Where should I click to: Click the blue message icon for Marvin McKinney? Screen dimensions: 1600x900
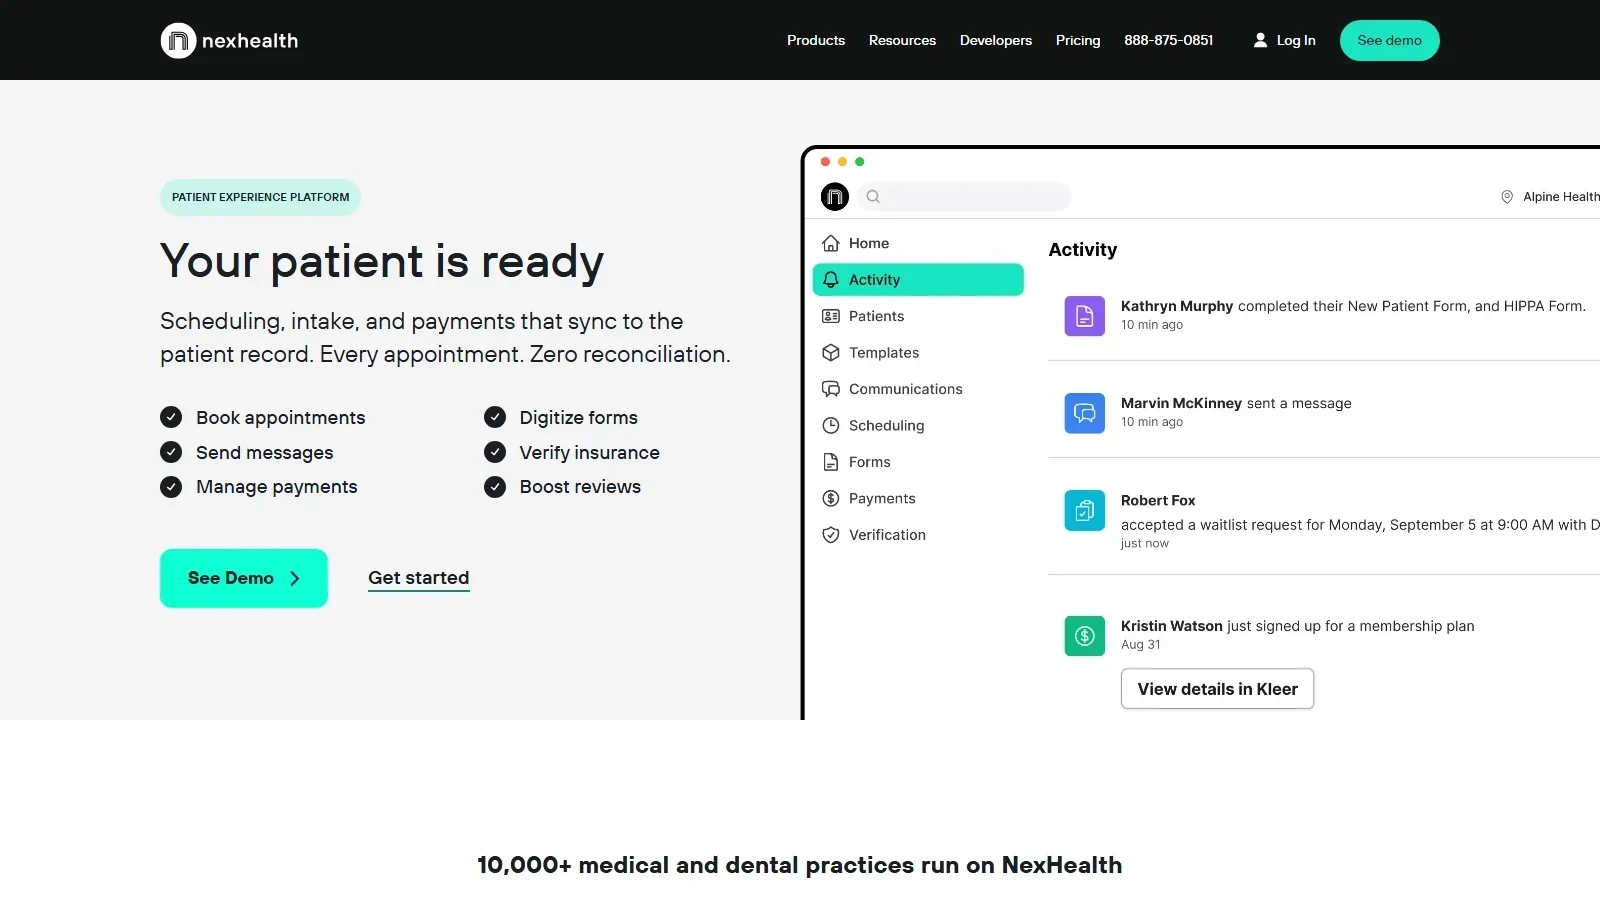1085,413
